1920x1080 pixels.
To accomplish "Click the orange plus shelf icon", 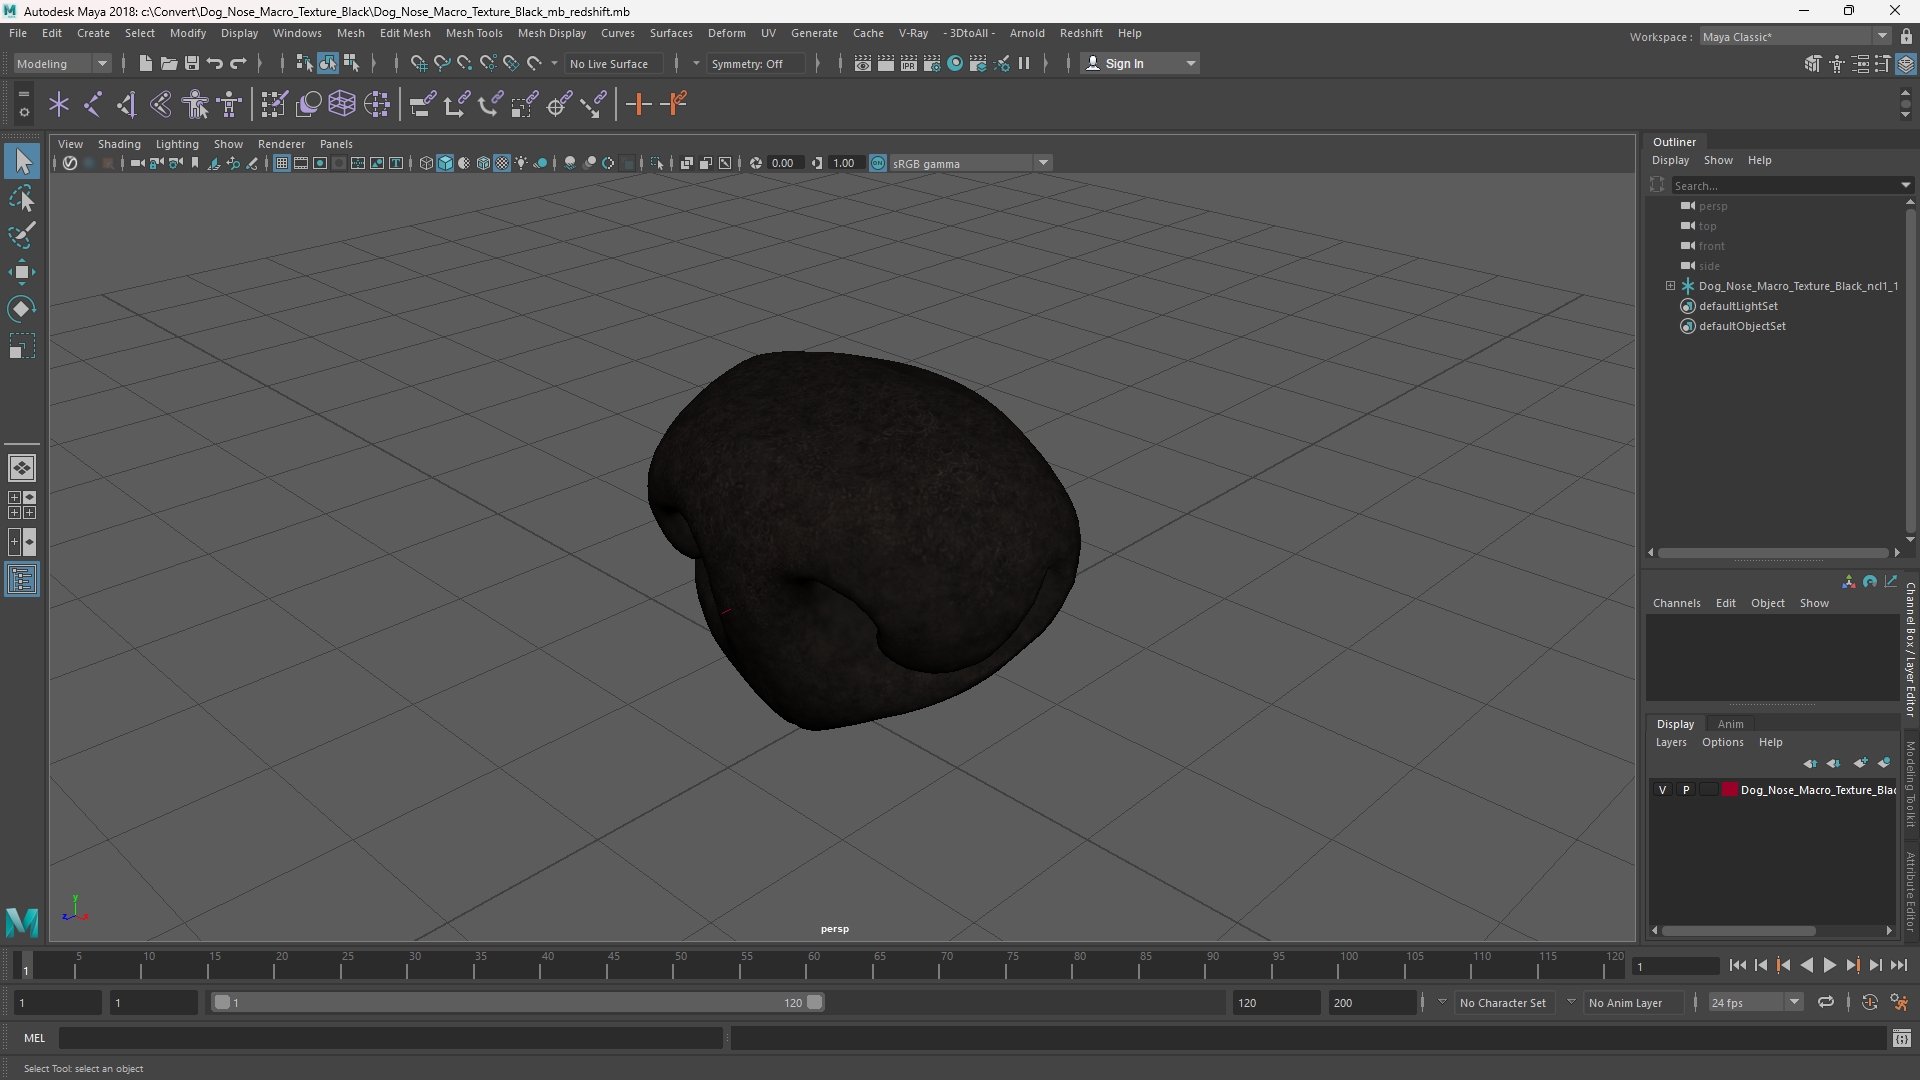I will pyautogui.click(x=638, y=104).
